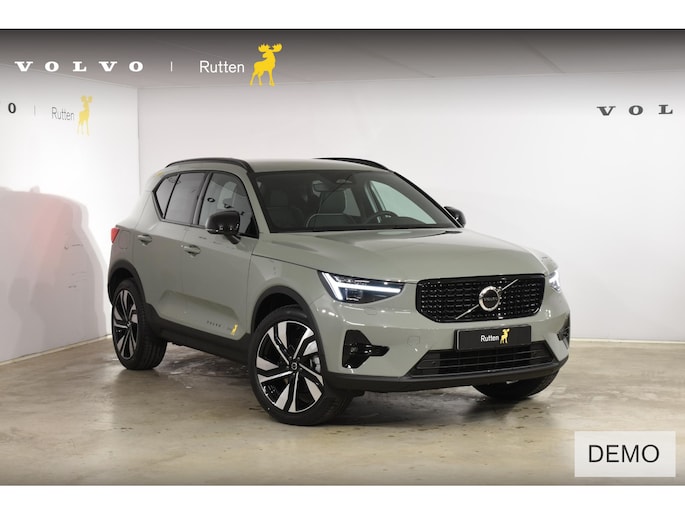Image resolution: width=685 pixels, height=514 pixels.
Task: Click the car's windshield
Action: [352, 201]
